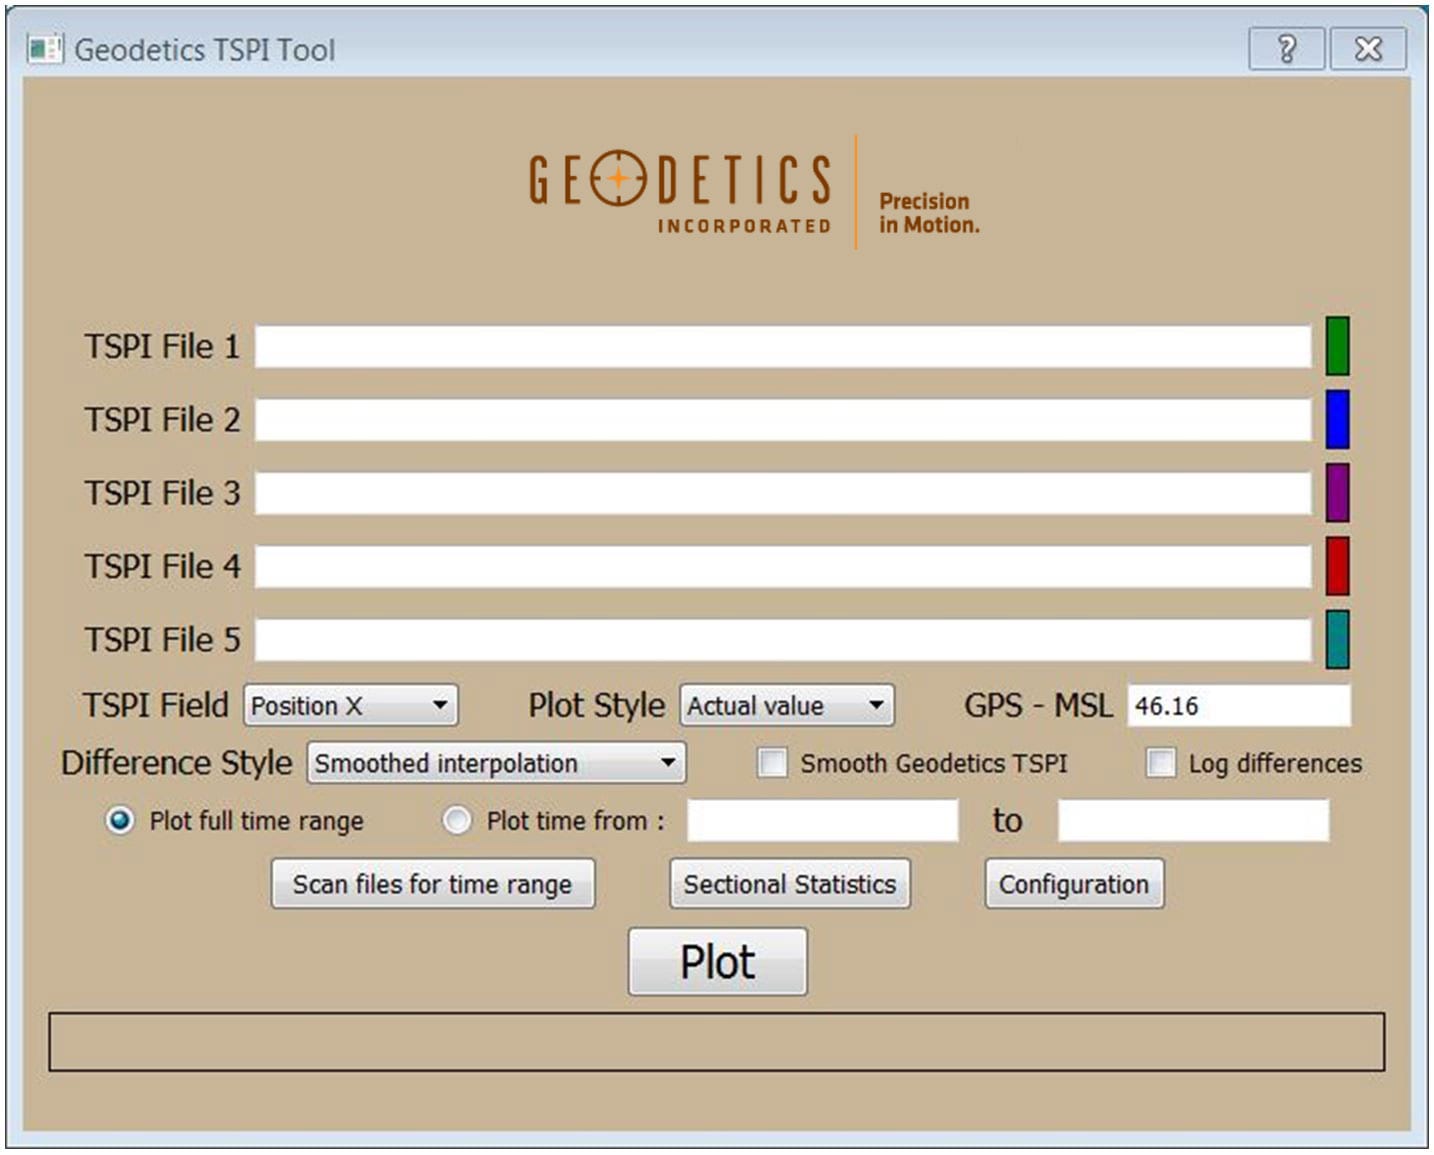
Task: Open the help using the question mark button
Action: point(1286,45)
